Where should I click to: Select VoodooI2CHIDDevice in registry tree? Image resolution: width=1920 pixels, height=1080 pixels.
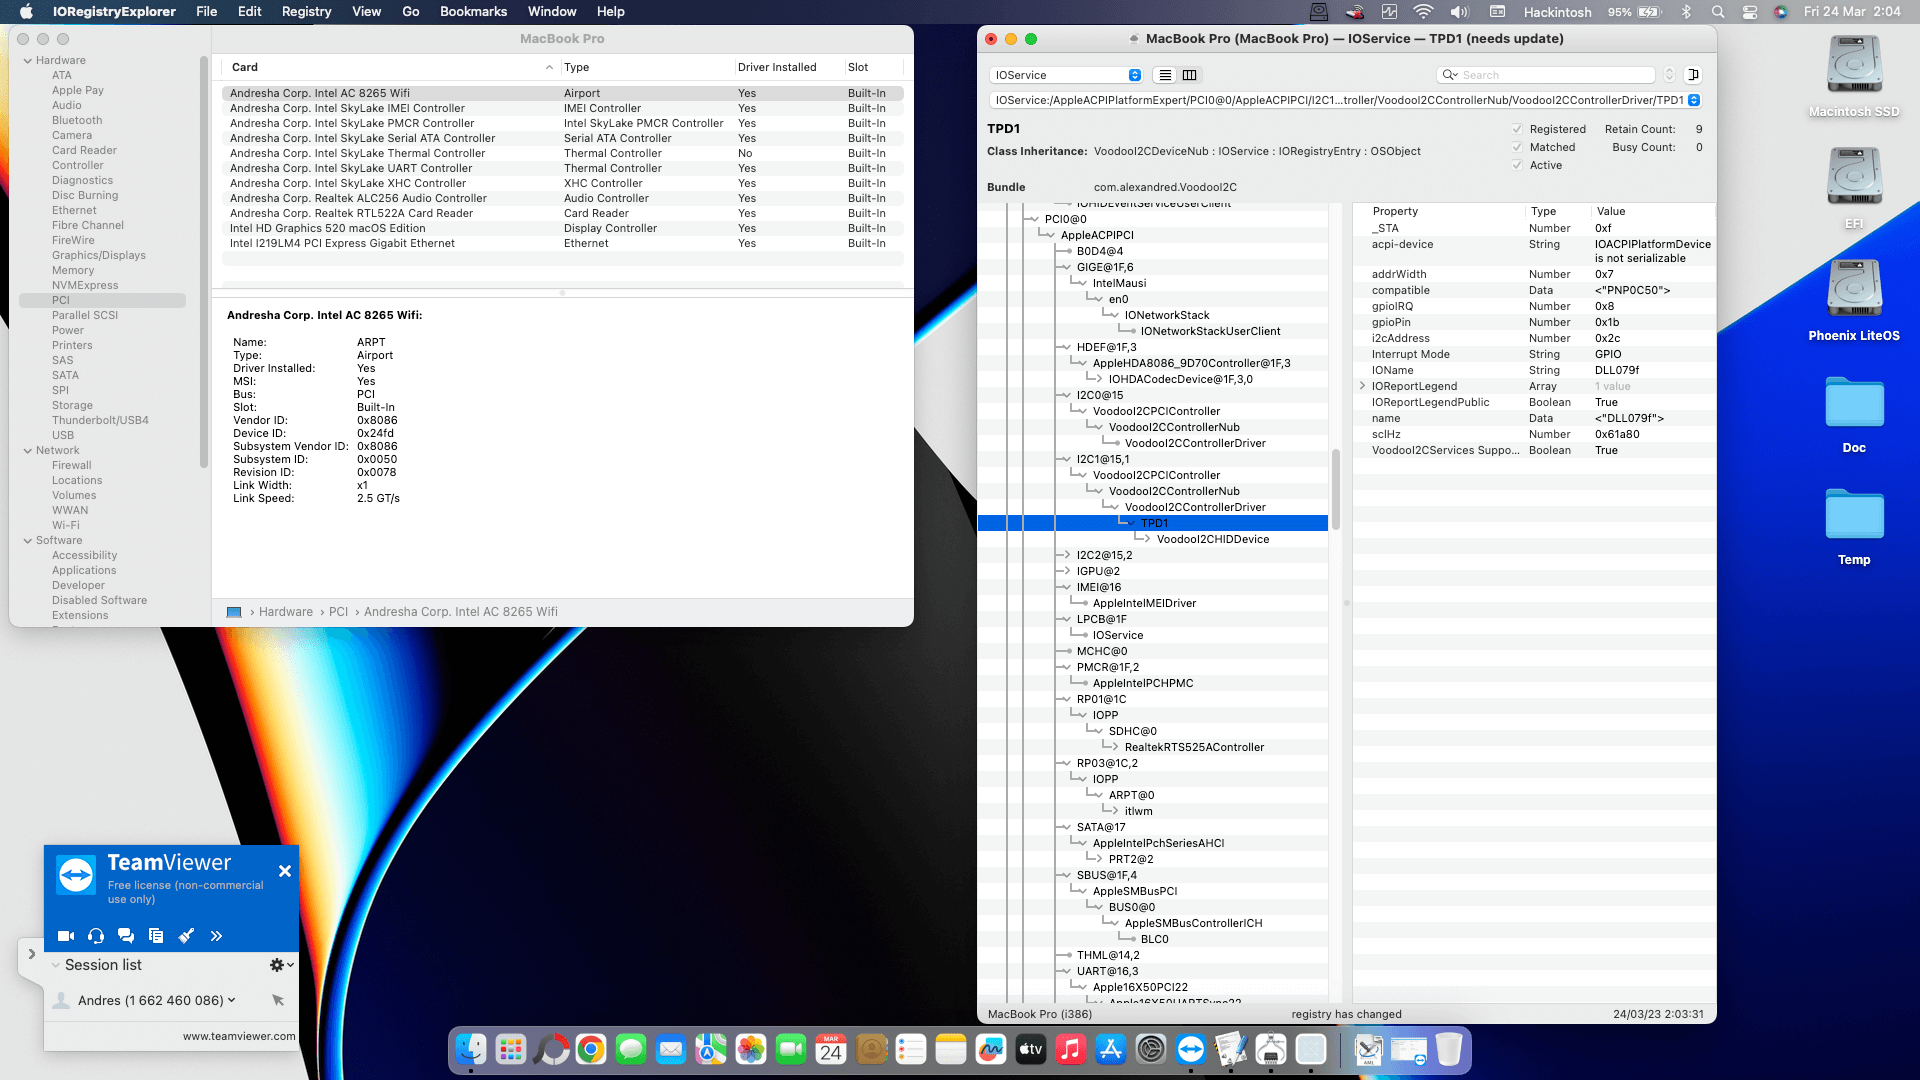1213,539
